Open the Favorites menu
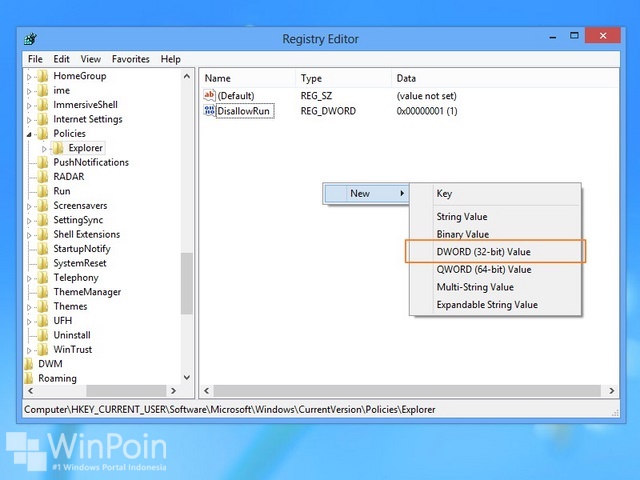 tap(131, 59)
